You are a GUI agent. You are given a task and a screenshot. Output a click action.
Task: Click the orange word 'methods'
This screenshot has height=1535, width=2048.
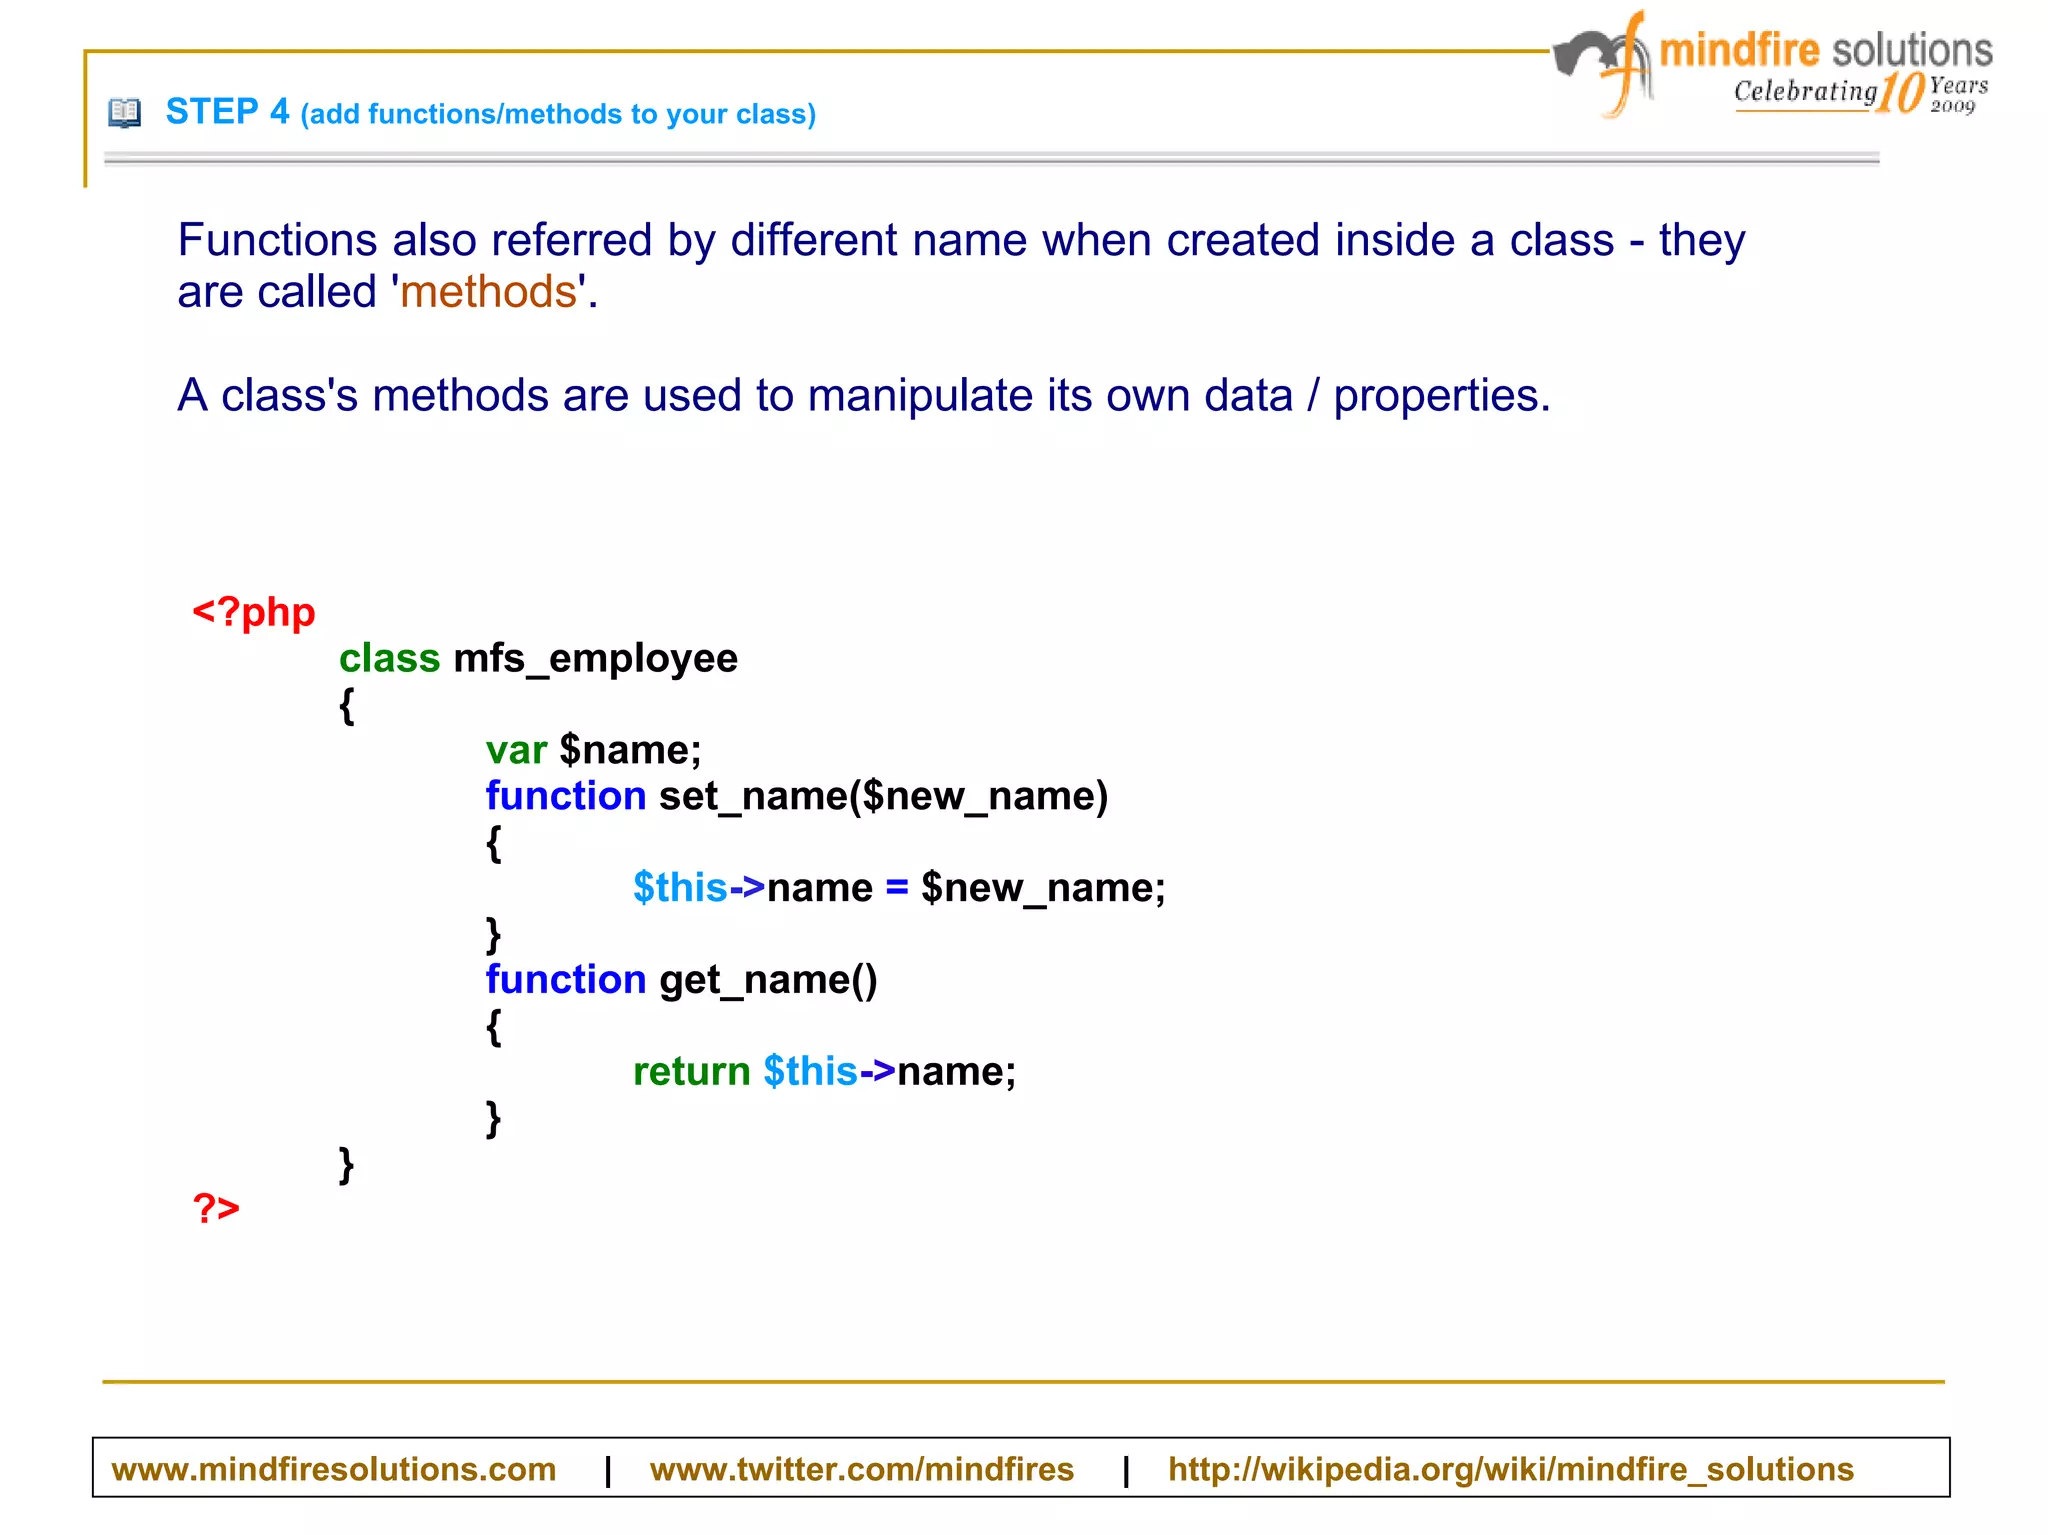[489, 292]
